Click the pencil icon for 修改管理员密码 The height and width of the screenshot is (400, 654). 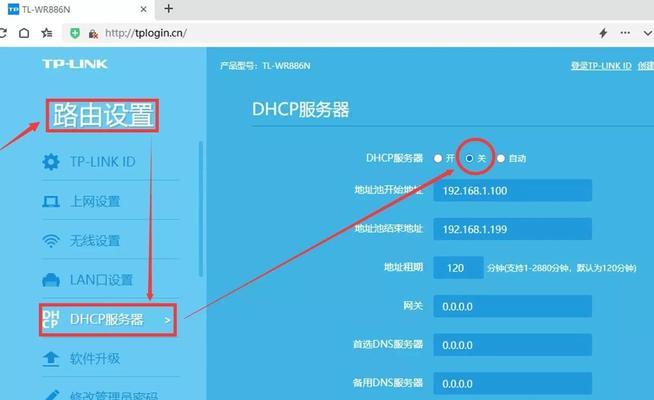click(51, 395)
